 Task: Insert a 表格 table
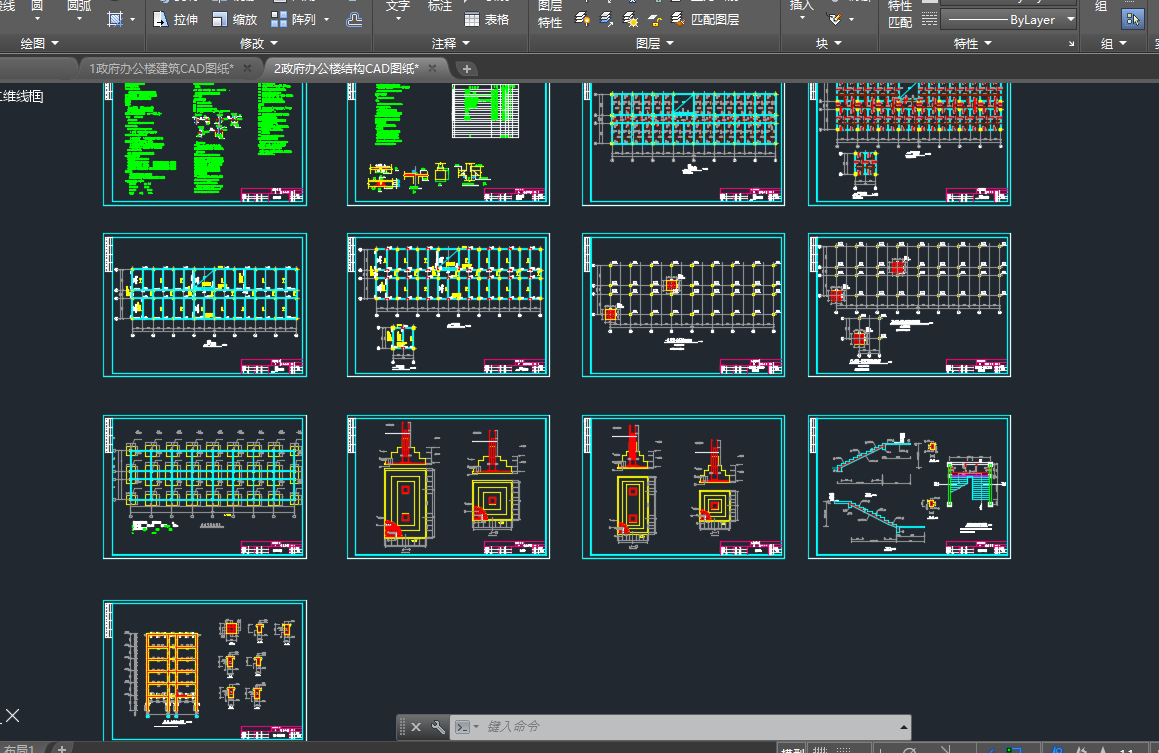[486, 19]
